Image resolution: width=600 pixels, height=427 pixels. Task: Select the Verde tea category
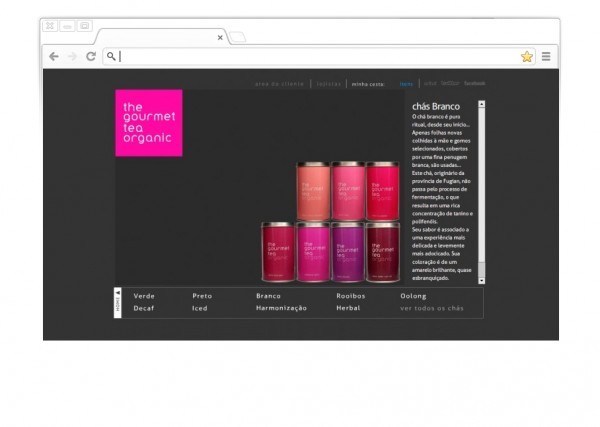[144, 296]
